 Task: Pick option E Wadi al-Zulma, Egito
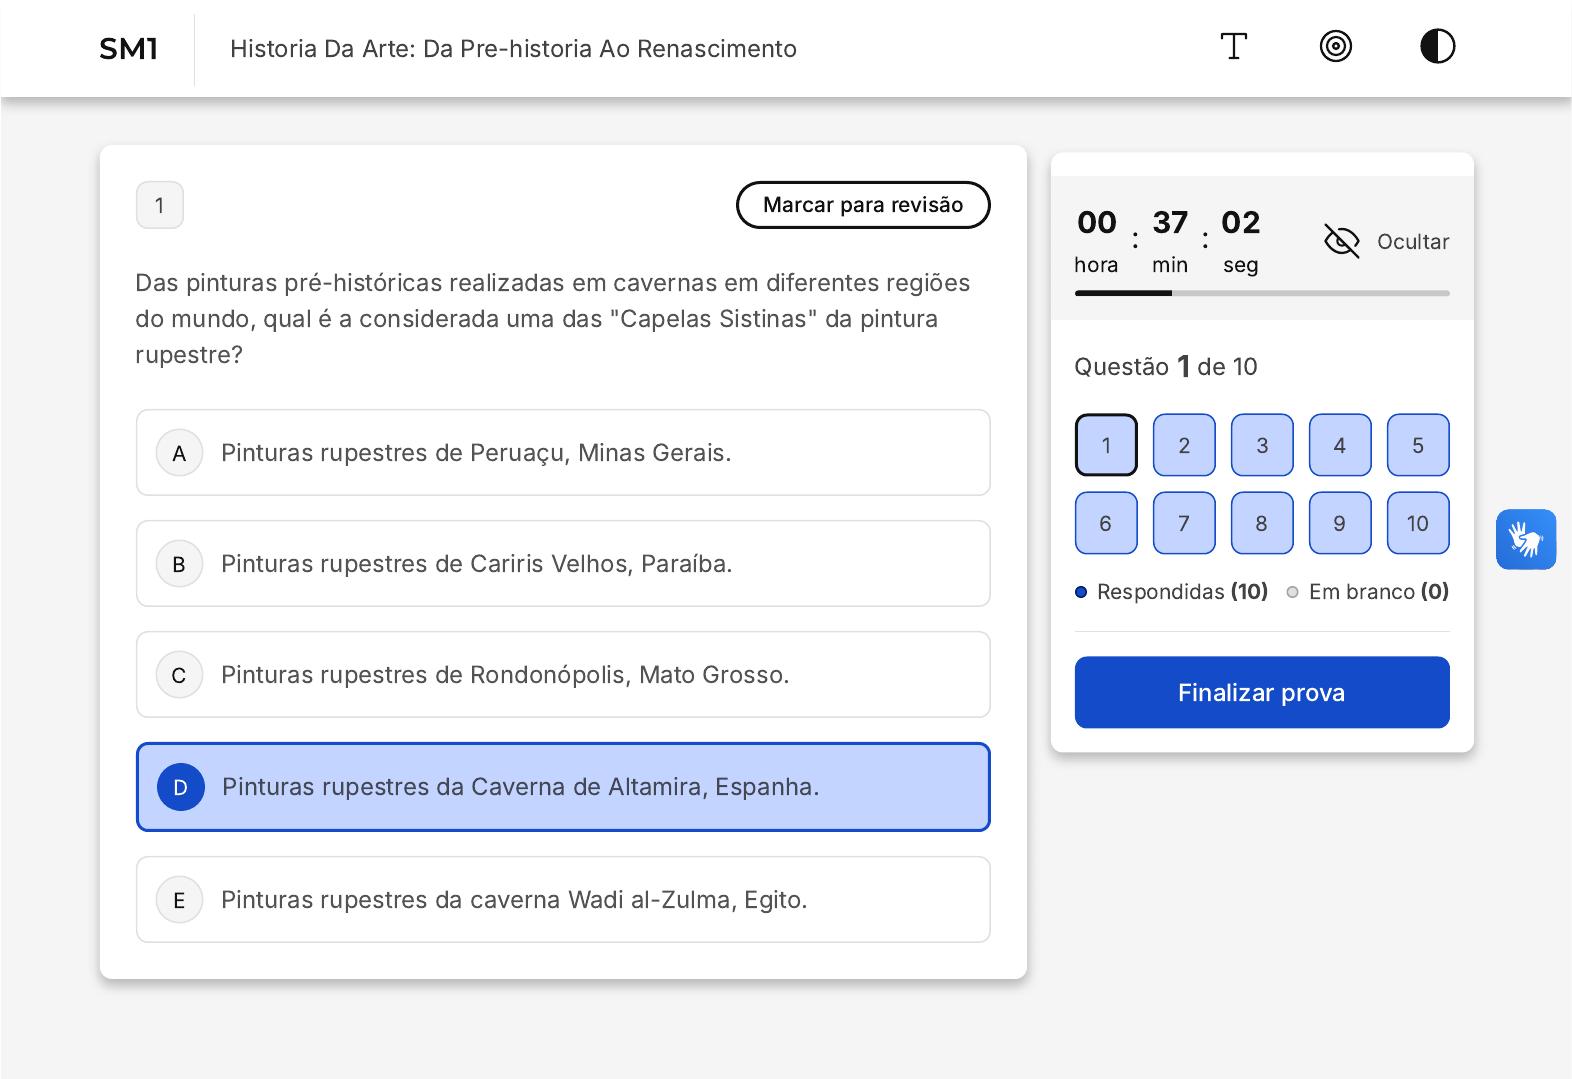[x=563, y=900]
